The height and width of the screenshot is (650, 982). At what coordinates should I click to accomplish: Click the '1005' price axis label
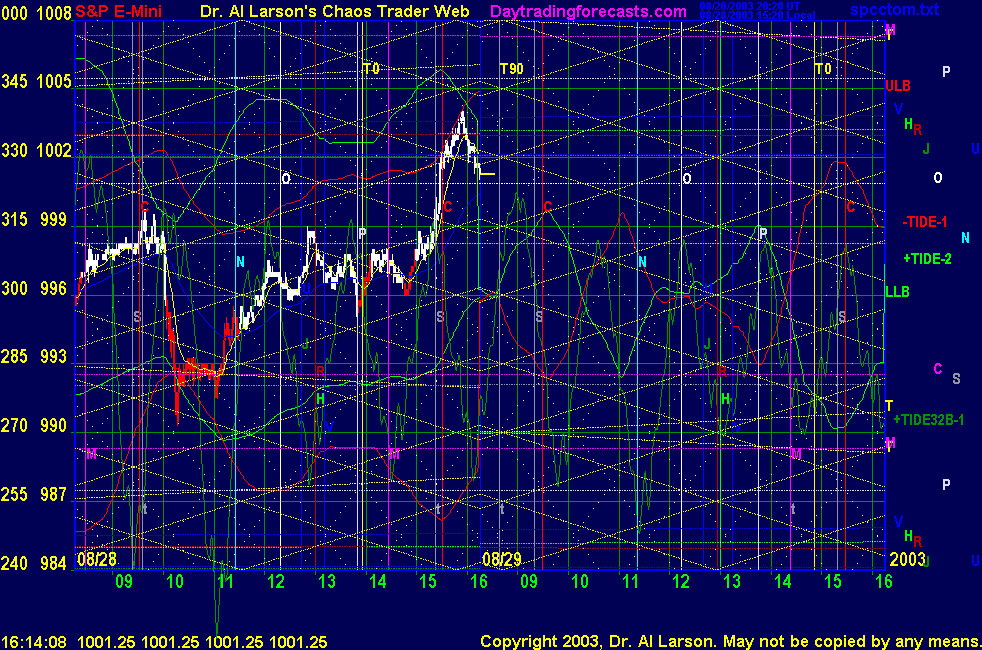pos(54,81)
